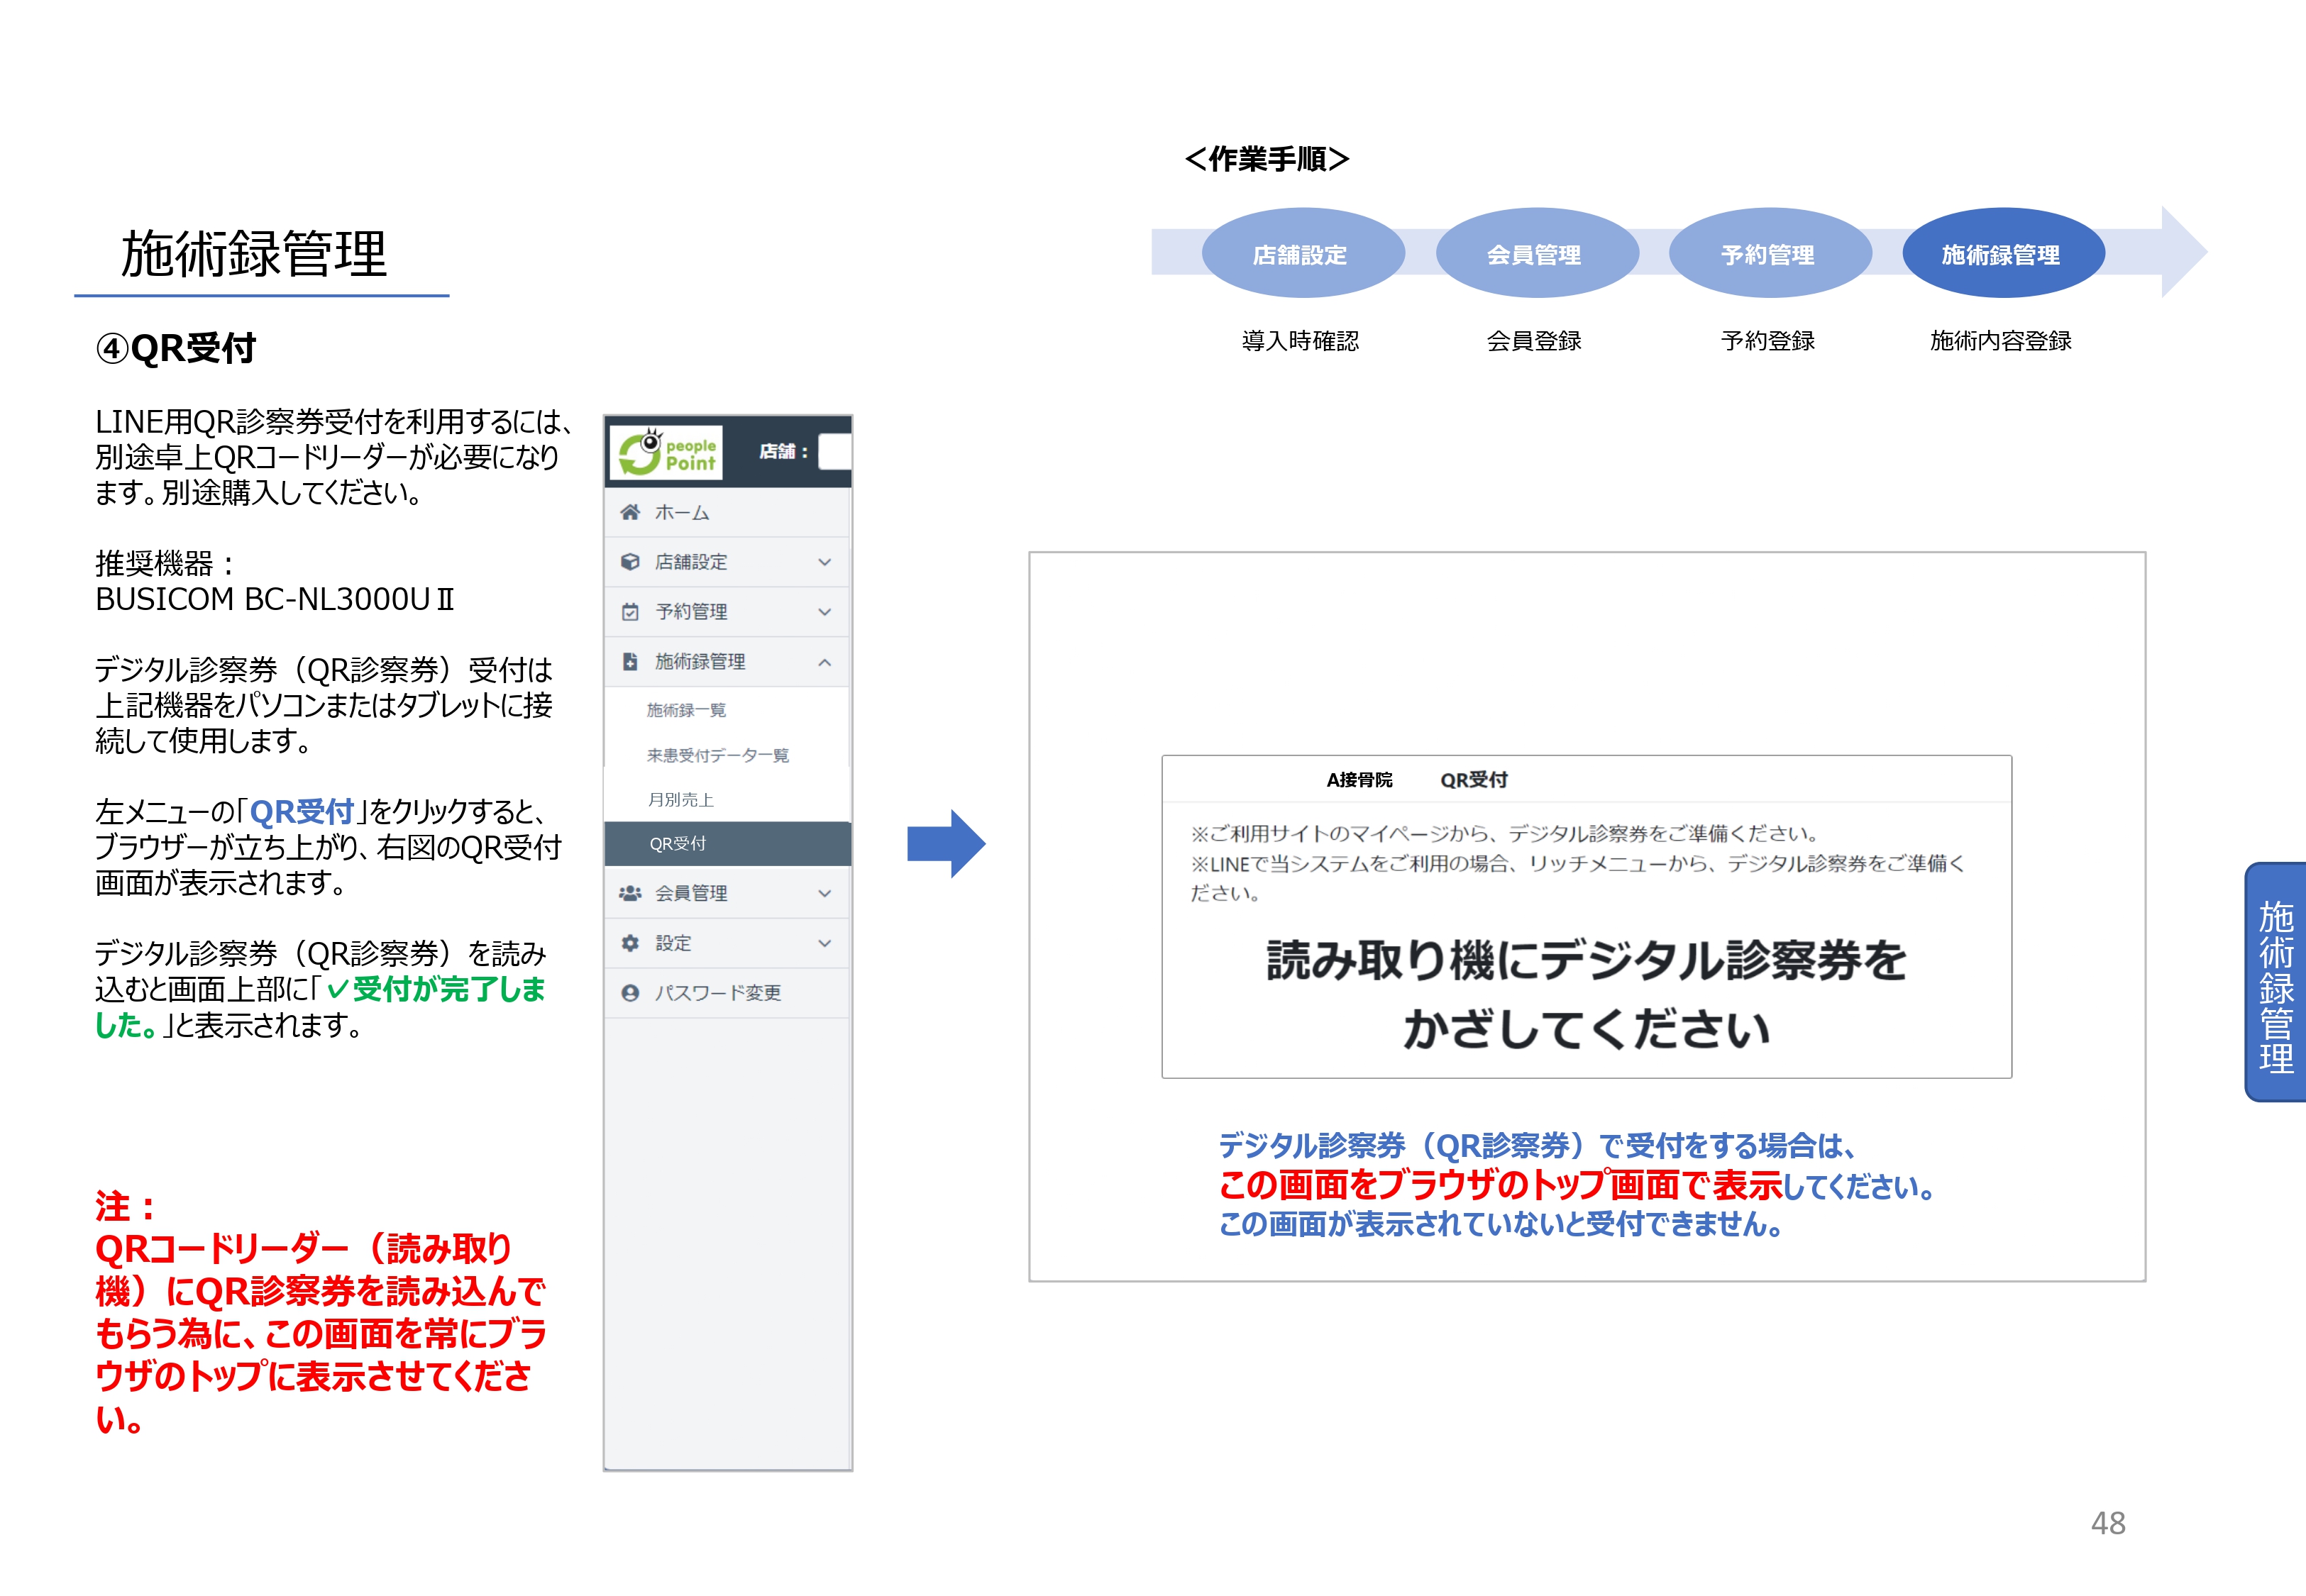Expand the 店舗設定 chevron
Viewport: 2306px width, 1596px height.
(x=824, y=562)
